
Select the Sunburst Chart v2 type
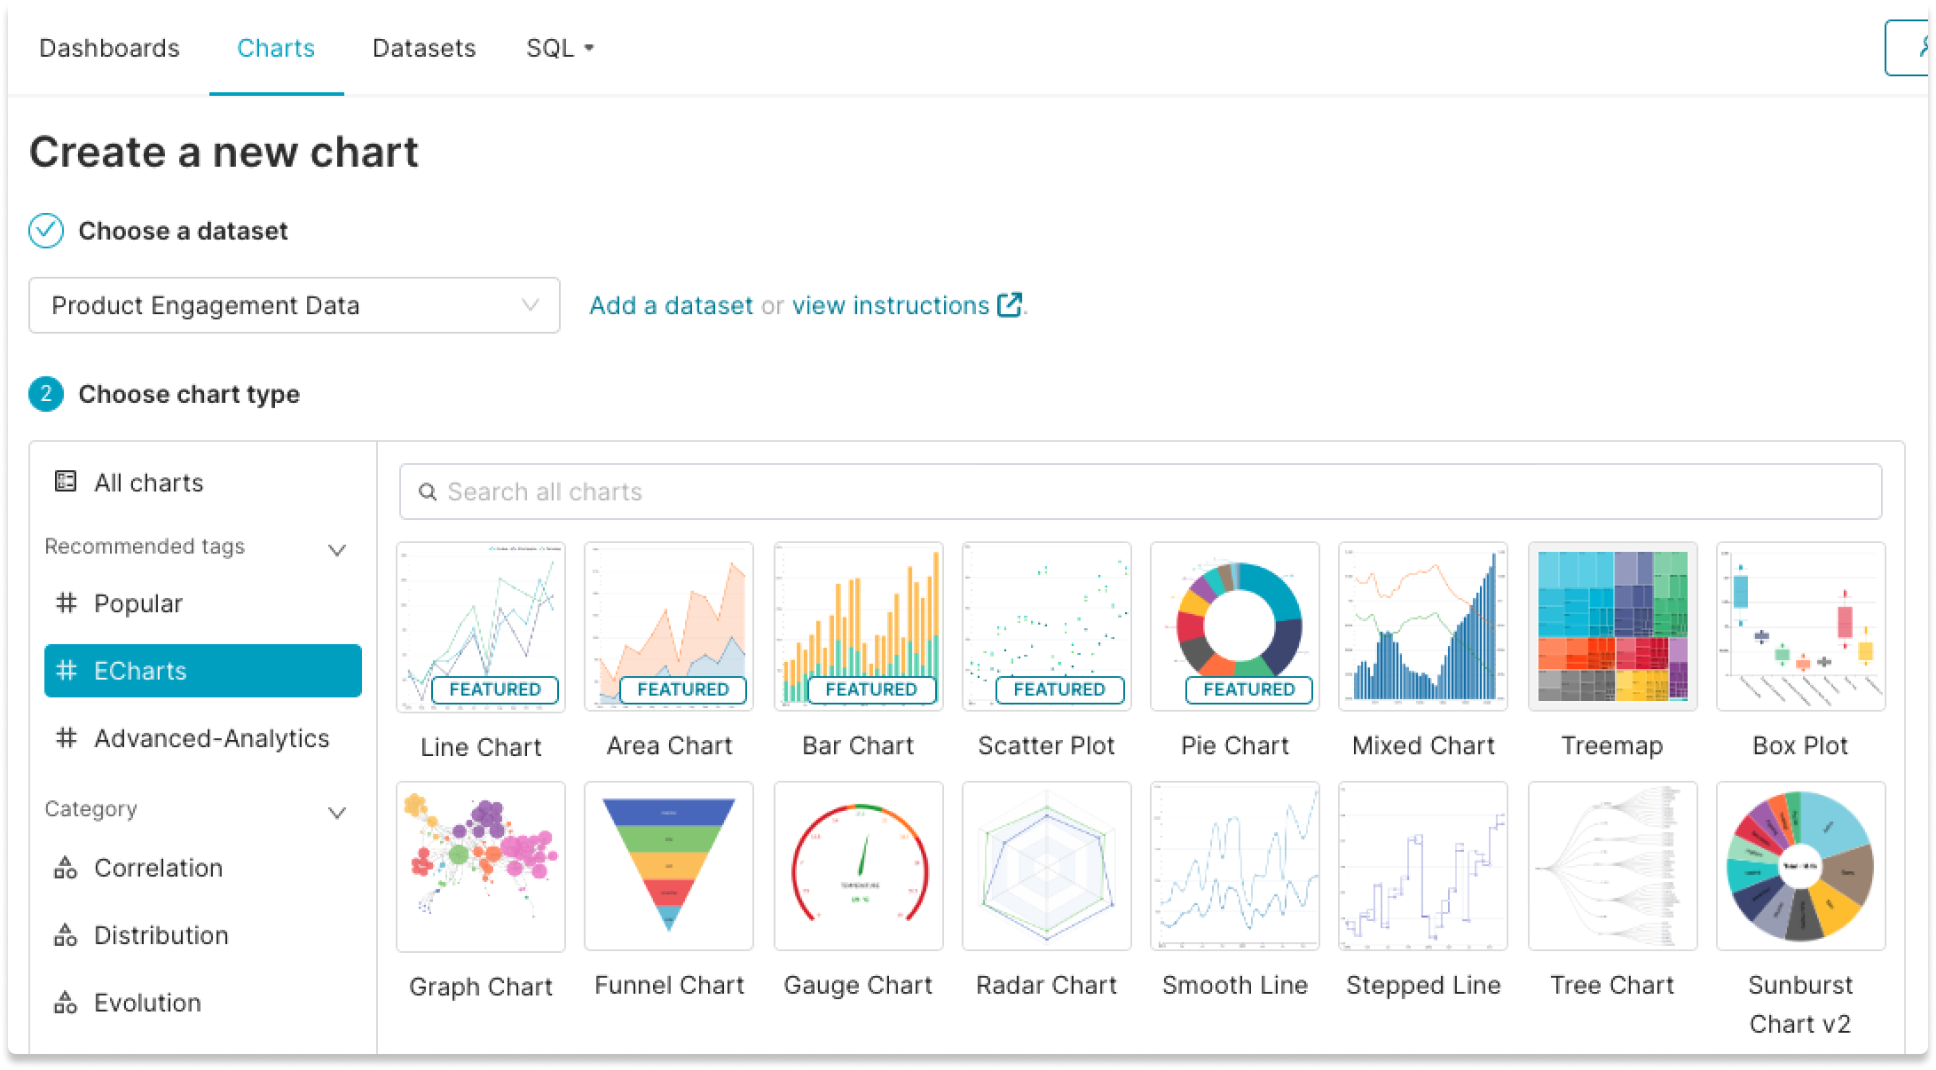(1800, 866)
